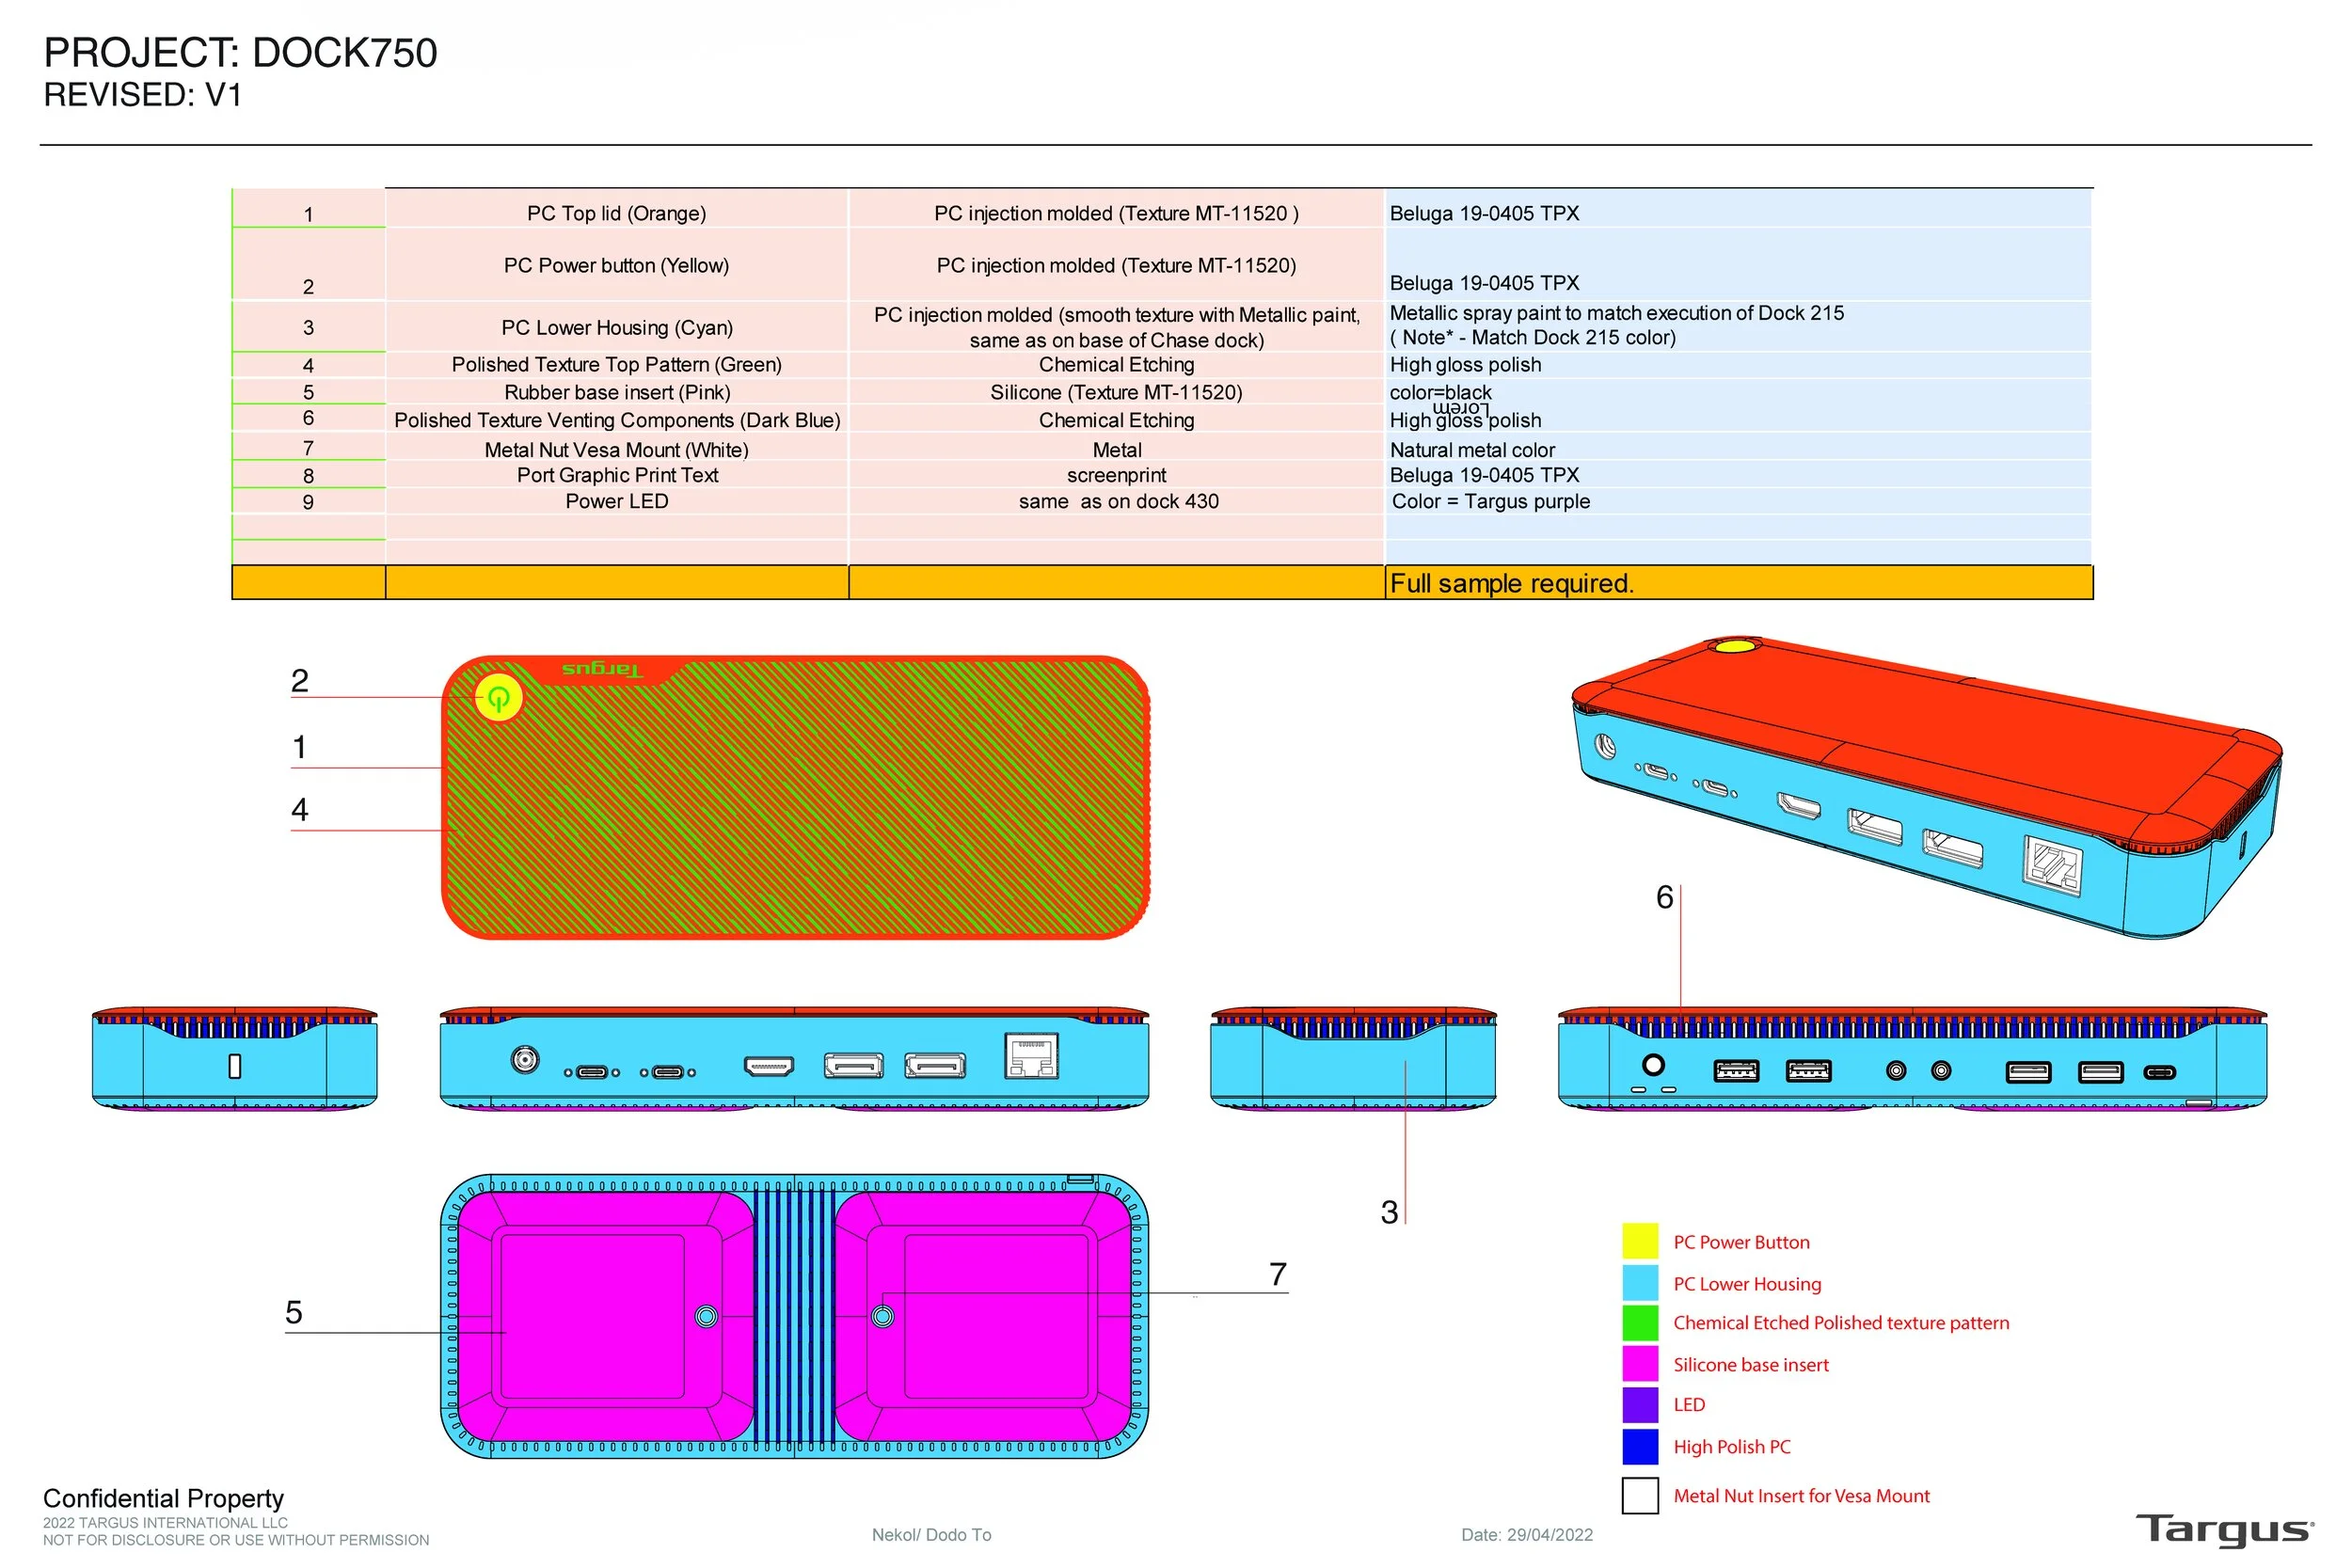Click the 'Power LED' table cell
The image size is (2352, 1568).
[x=616, y=501]
